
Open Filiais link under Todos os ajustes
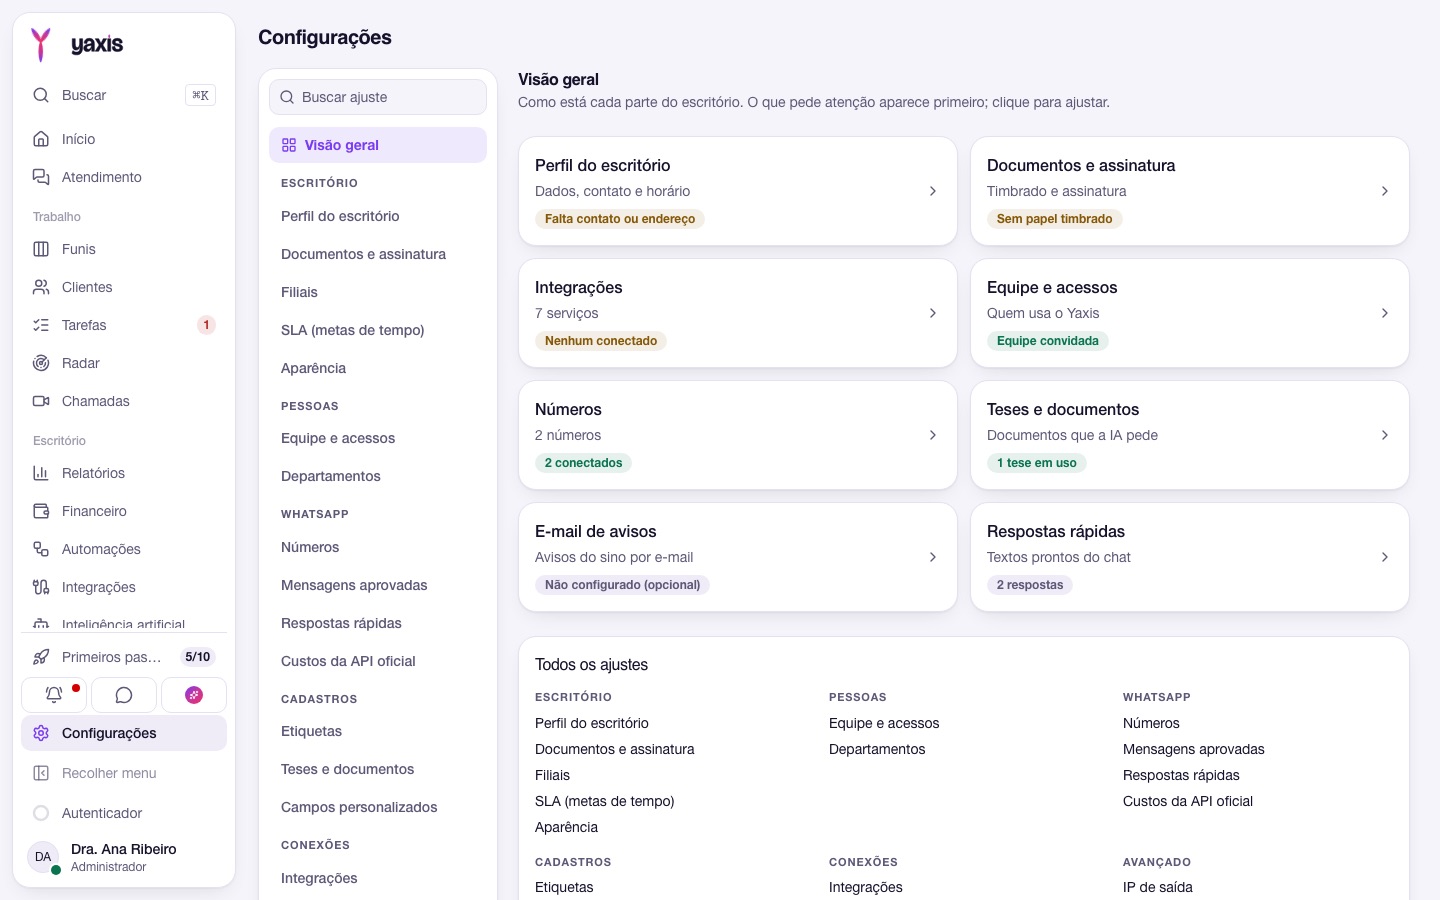pos(552,775)
